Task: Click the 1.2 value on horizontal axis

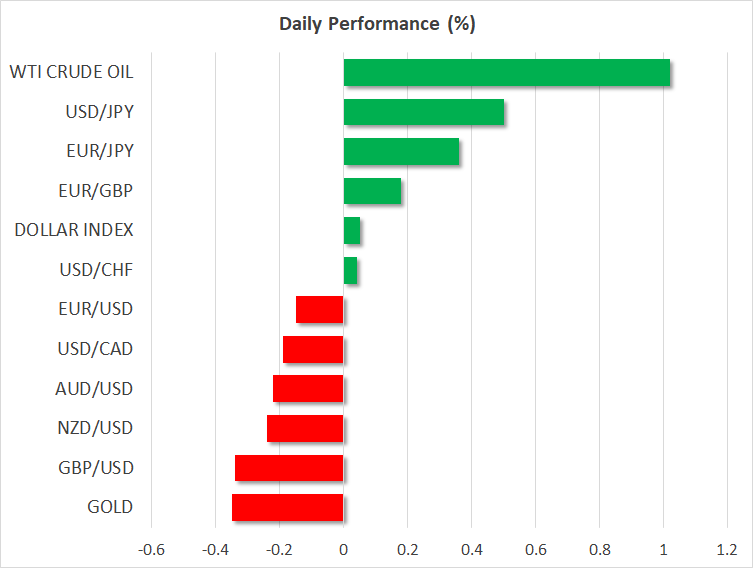Action: tap(727, 550)
